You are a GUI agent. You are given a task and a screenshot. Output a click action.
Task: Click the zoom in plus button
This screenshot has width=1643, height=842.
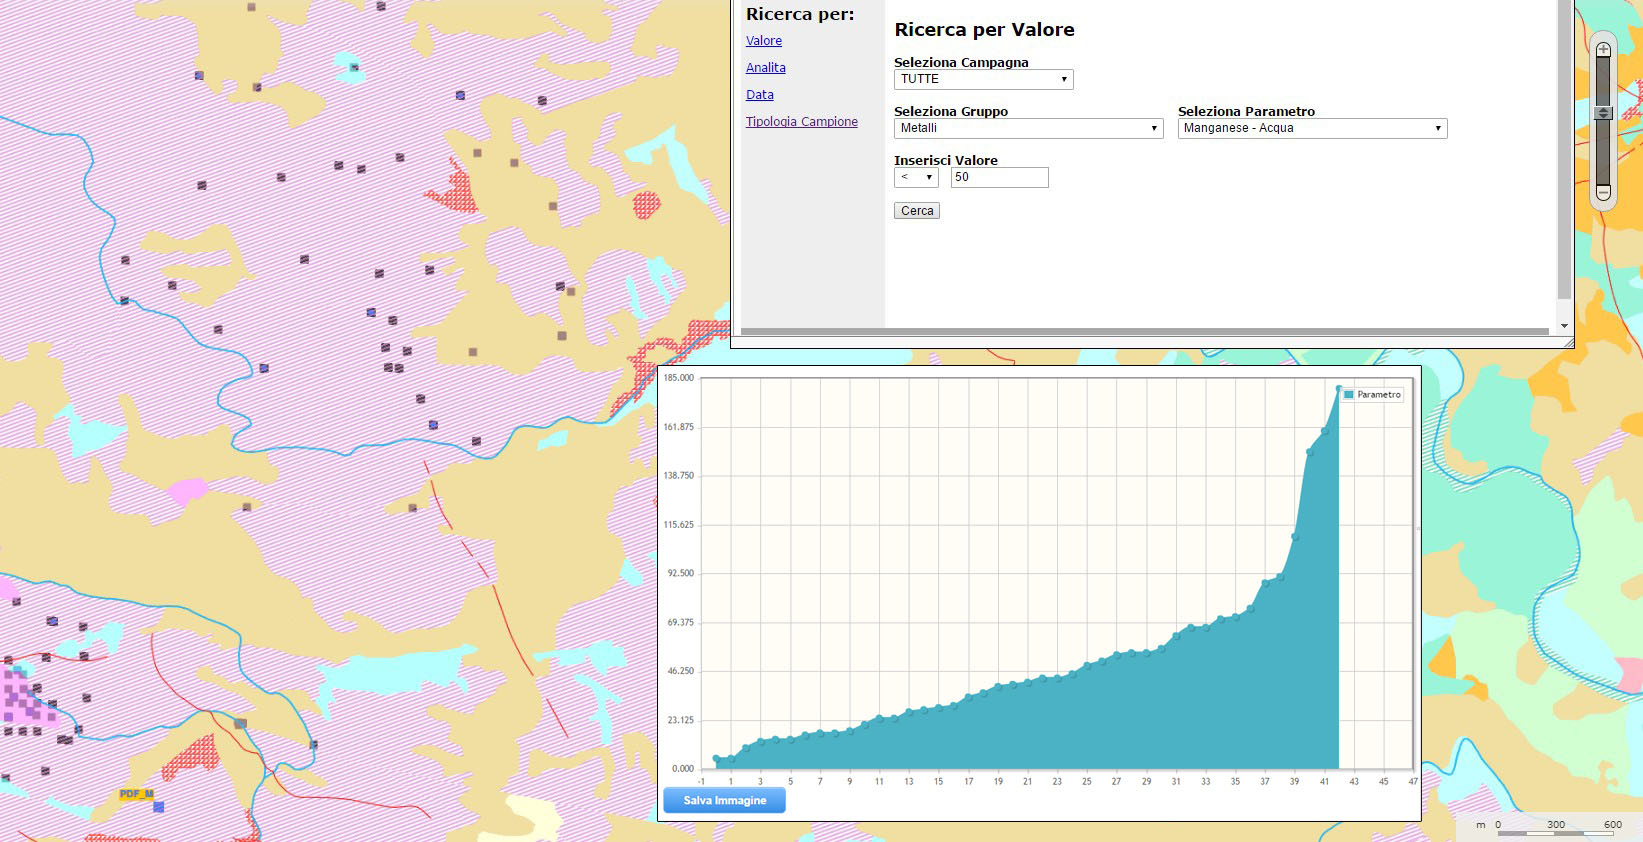coord(1603,49)
